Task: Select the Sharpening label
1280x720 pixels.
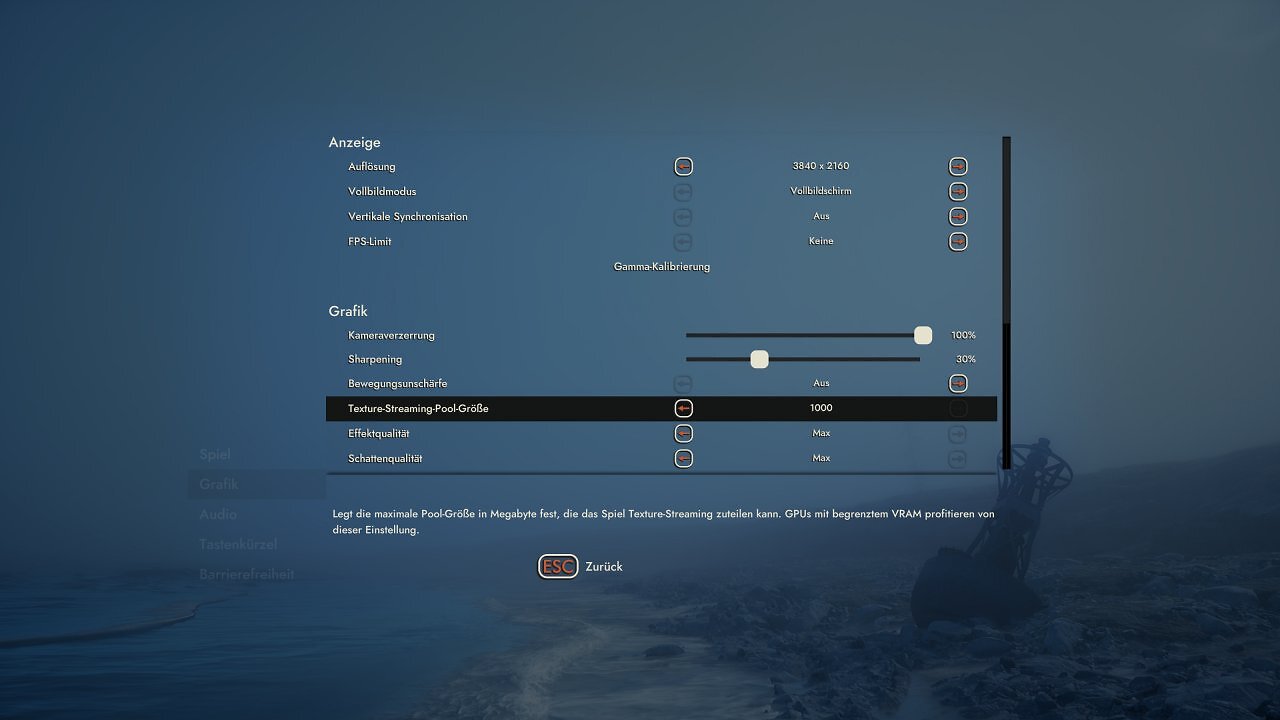Action: tap(375, 360)
